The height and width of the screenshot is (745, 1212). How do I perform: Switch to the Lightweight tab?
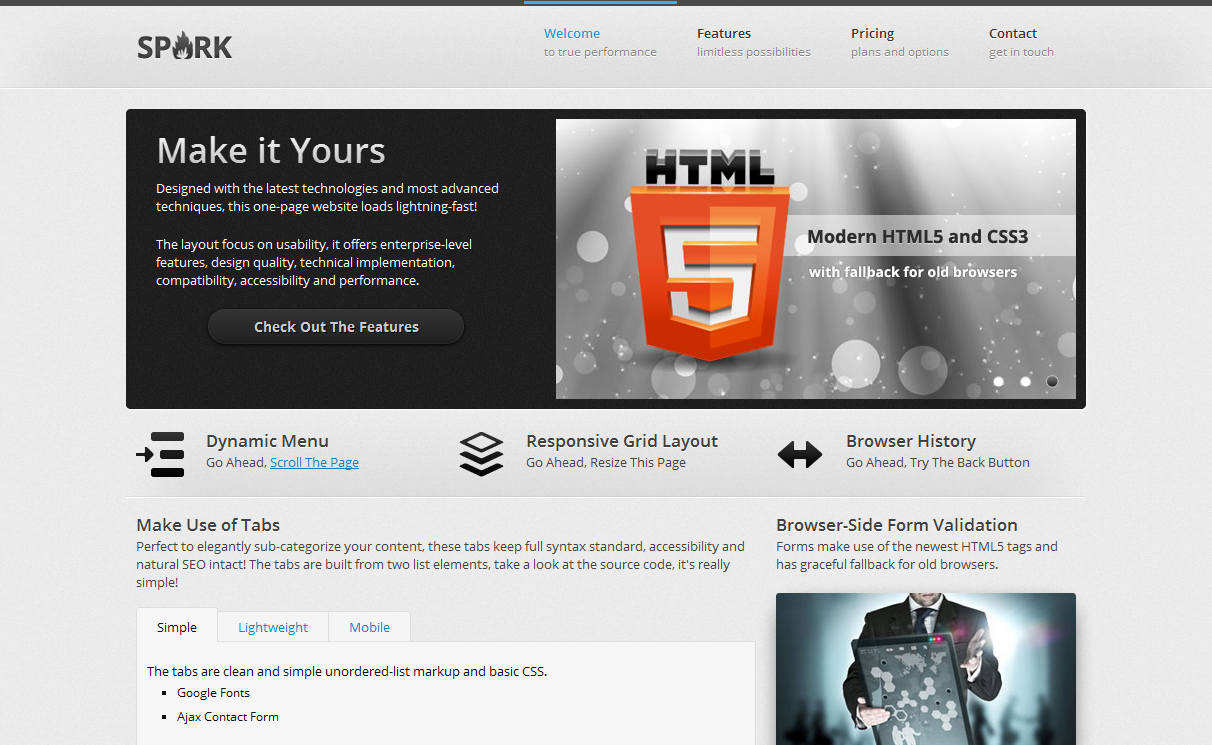pos(273,627)
